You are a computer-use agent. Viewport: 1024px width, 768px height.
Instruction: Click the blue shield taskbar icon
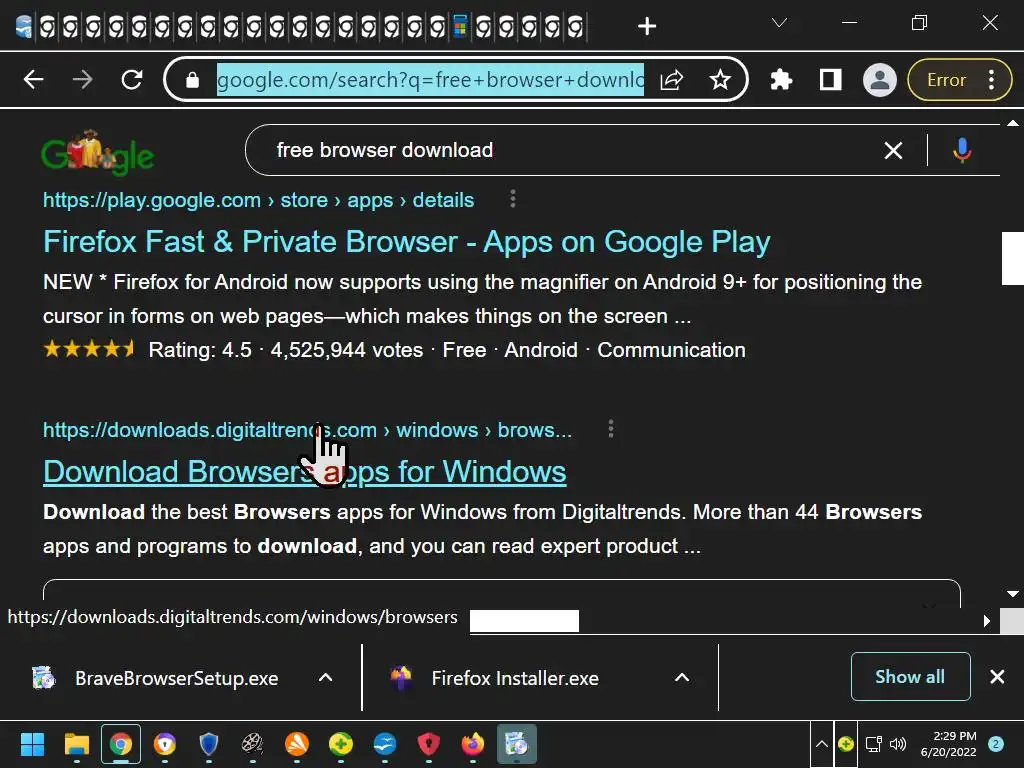[x=208, y=744]
